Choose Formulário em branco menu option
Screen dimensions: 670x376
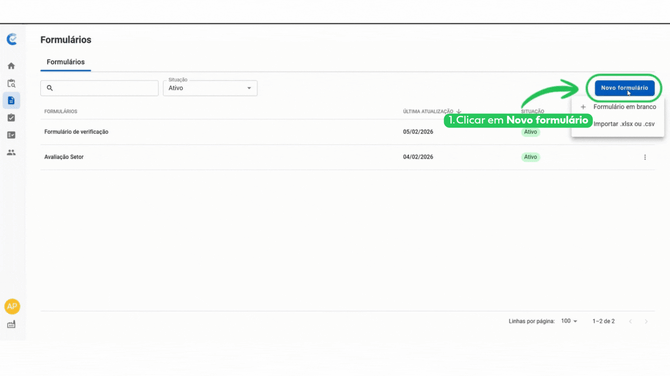pyautogui.click(x=618, y=107)
